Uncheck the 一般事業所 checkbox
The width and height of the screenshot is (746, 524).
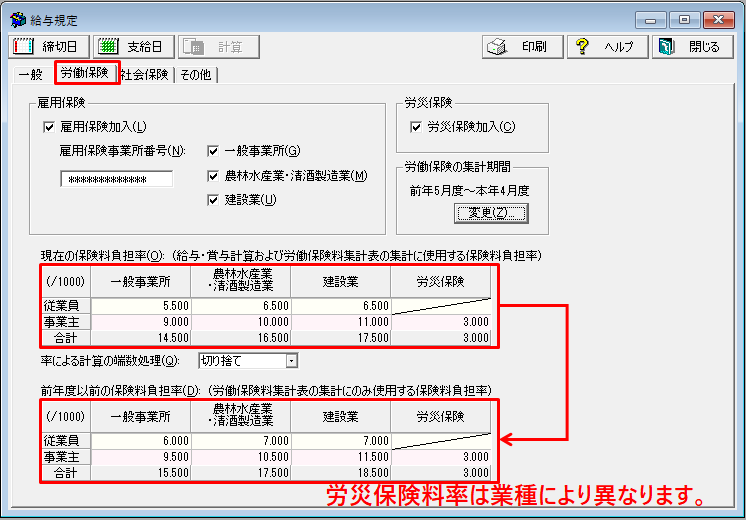point(213,151)
